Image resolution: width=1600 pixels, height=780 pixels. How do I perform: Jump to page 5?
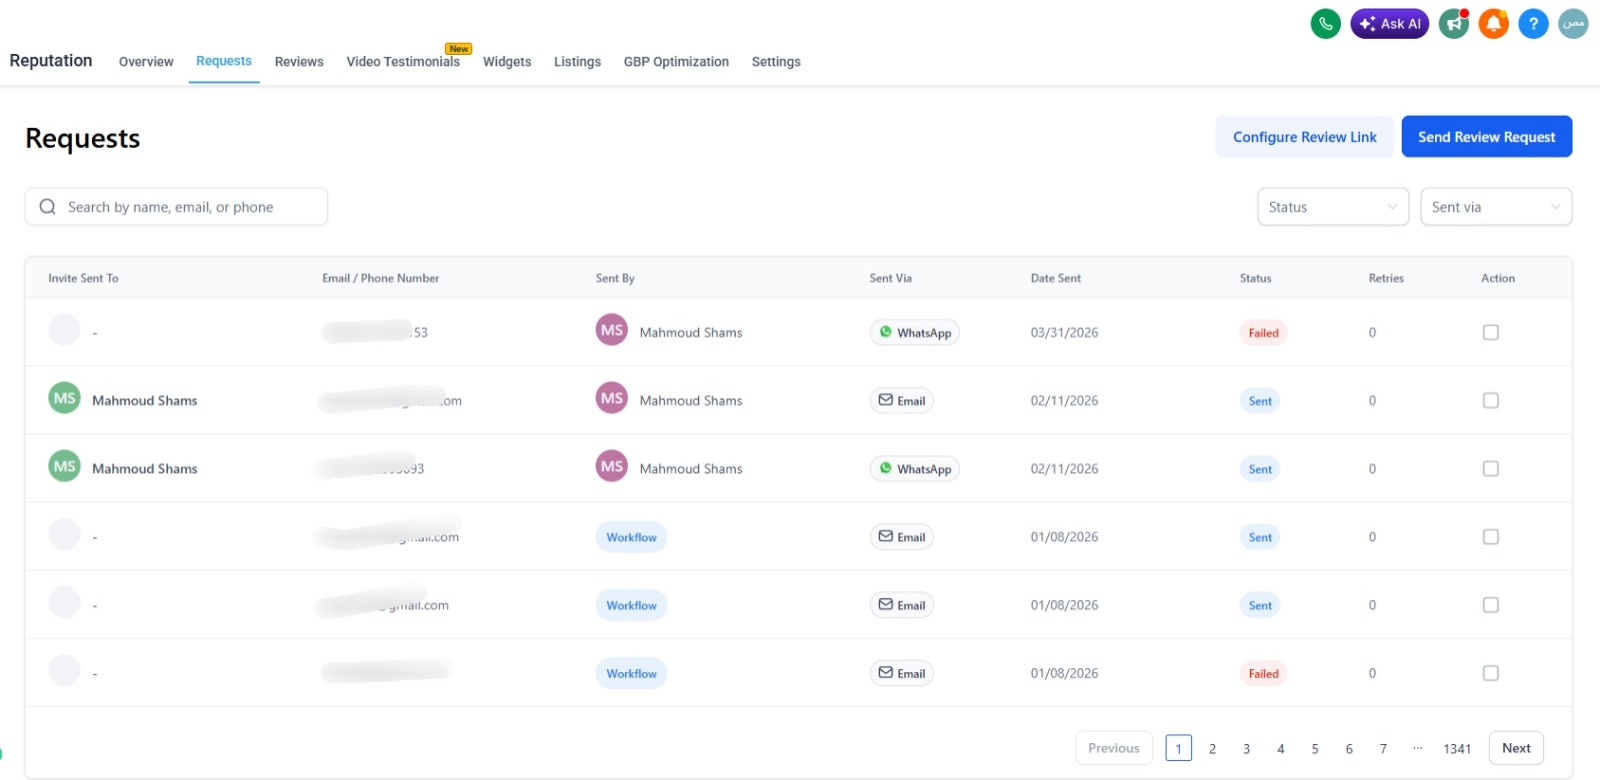pos(1315,748)
